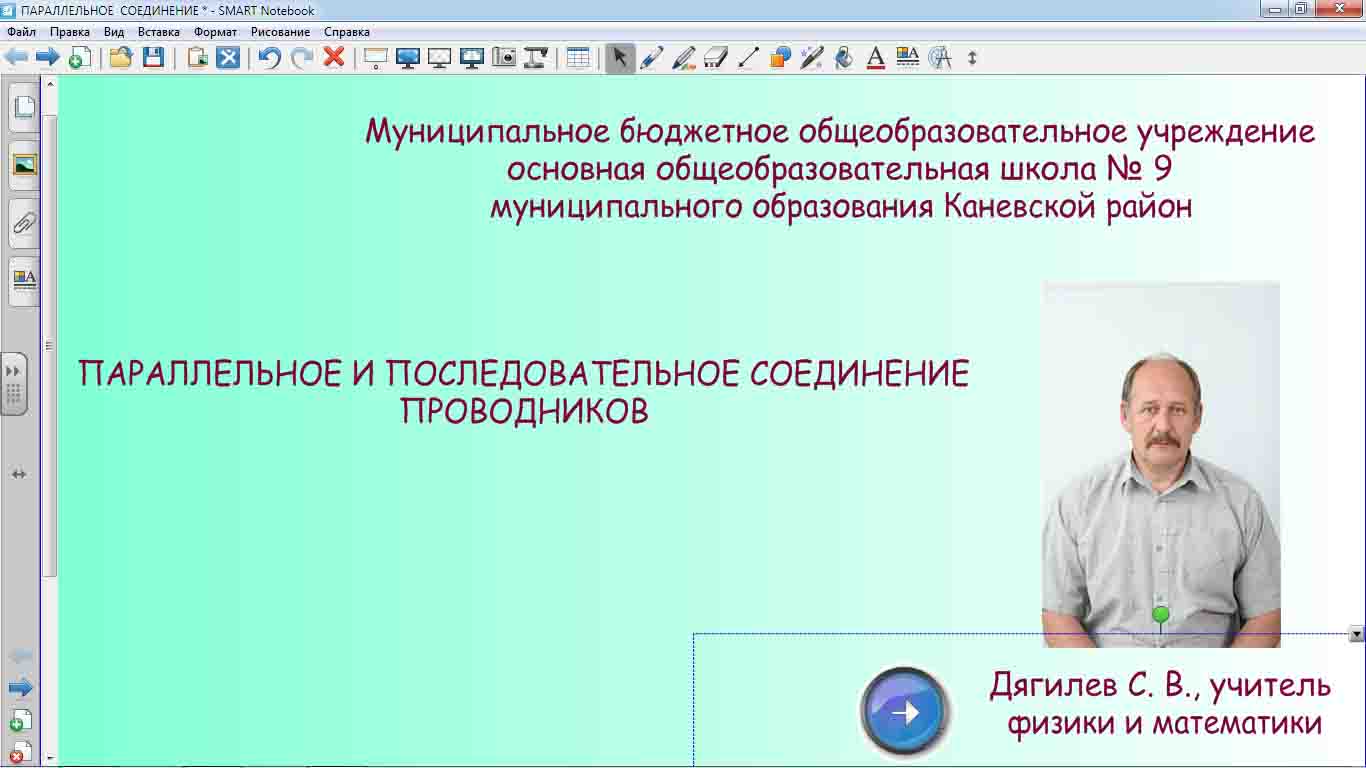Open the Рисование menu
The width and height of the screenshot is (1366, 768).
(x=281, y=32)
